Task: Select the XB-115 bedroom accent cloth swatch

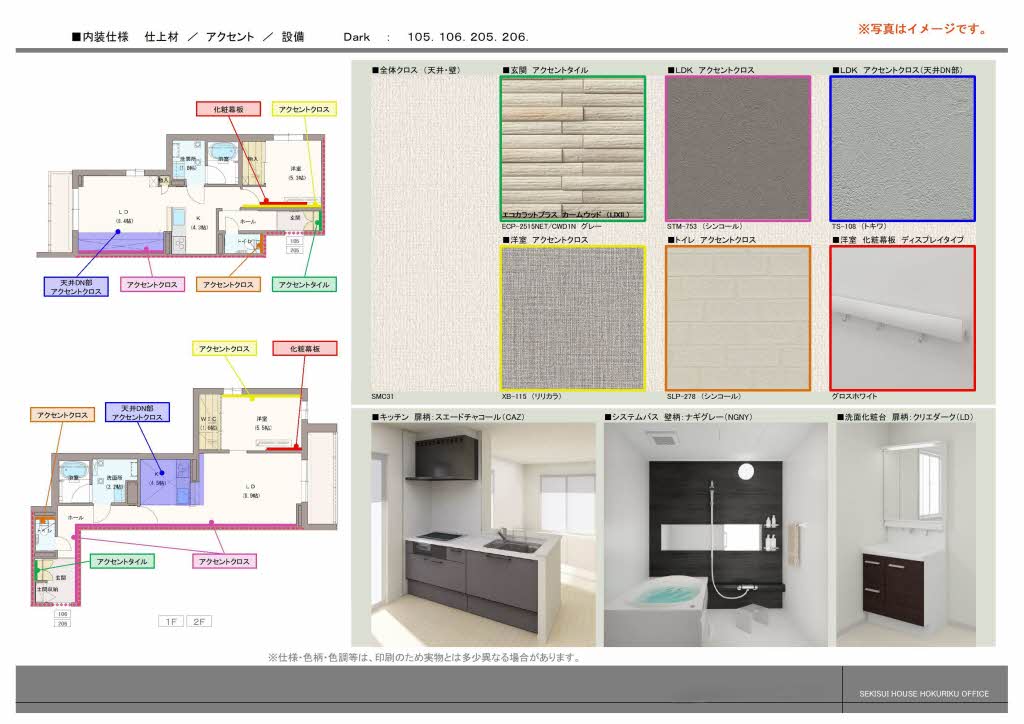Action: pos(573,317)
